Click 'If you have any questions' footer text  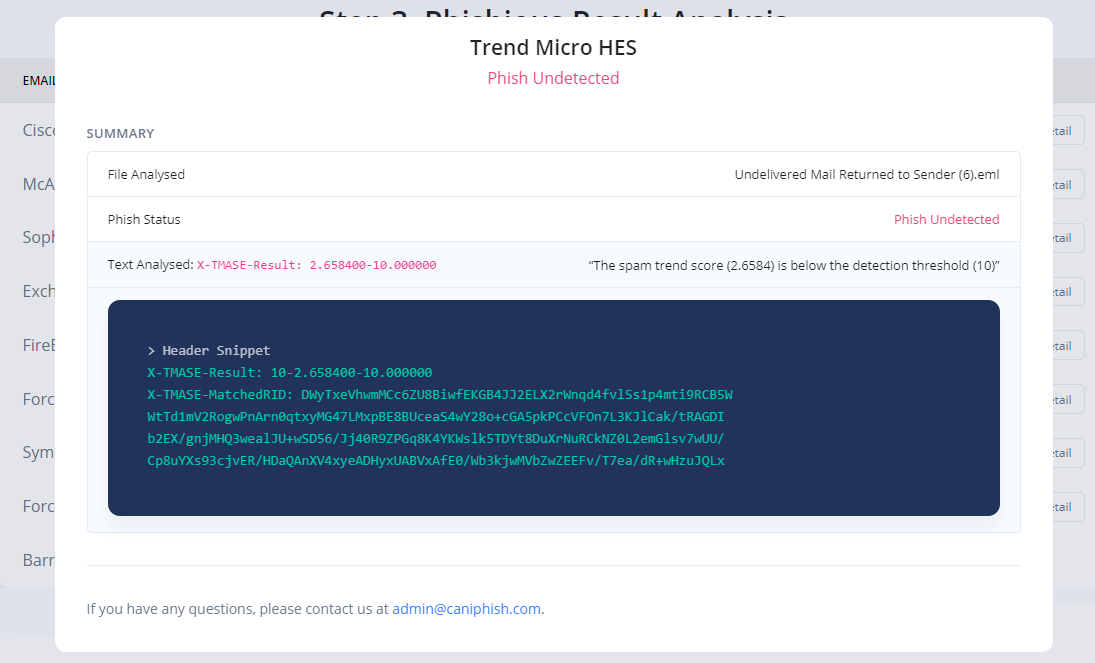pyautogui.click(x=237, y=609)
